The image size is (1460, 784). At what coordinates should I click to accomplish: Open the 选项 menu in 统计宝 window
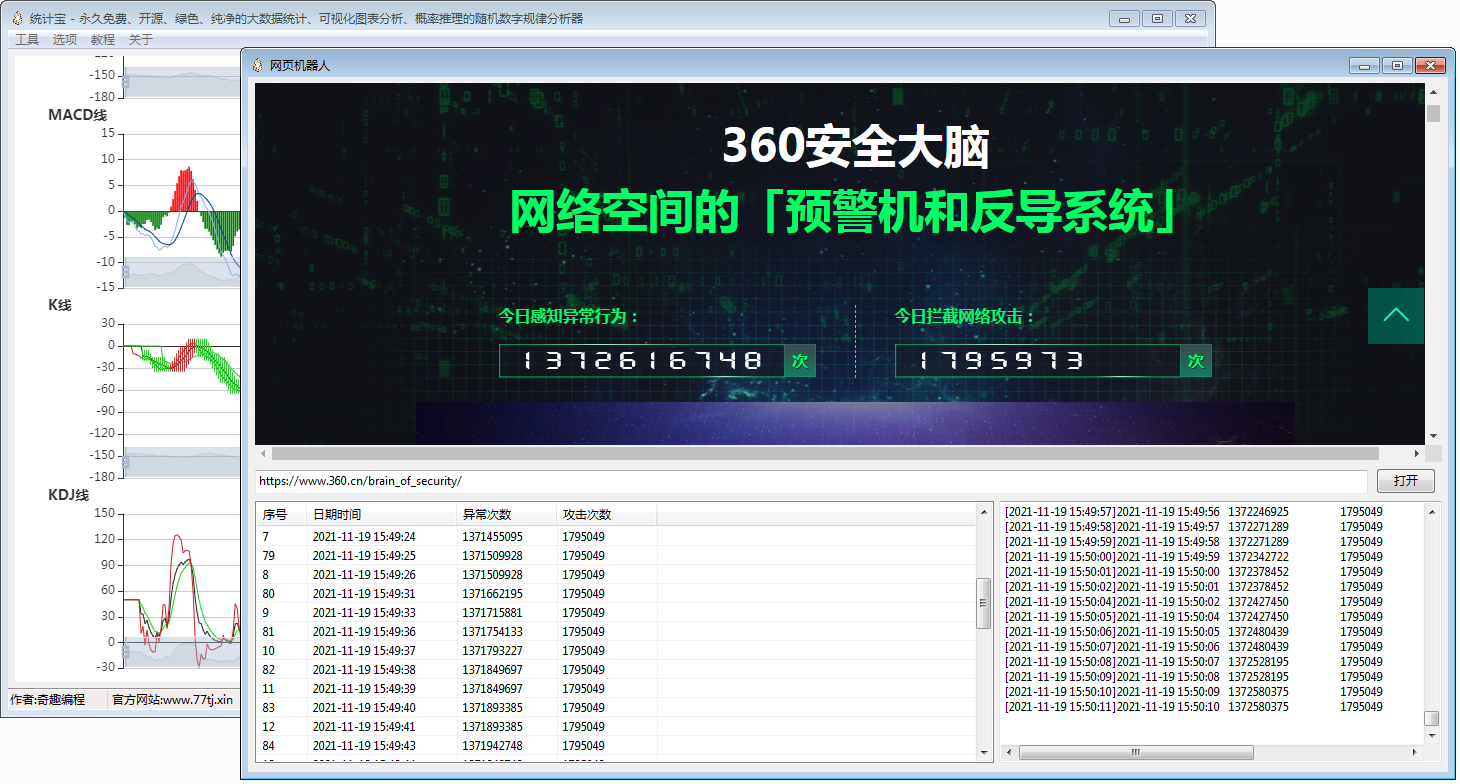tap(65, 39)
